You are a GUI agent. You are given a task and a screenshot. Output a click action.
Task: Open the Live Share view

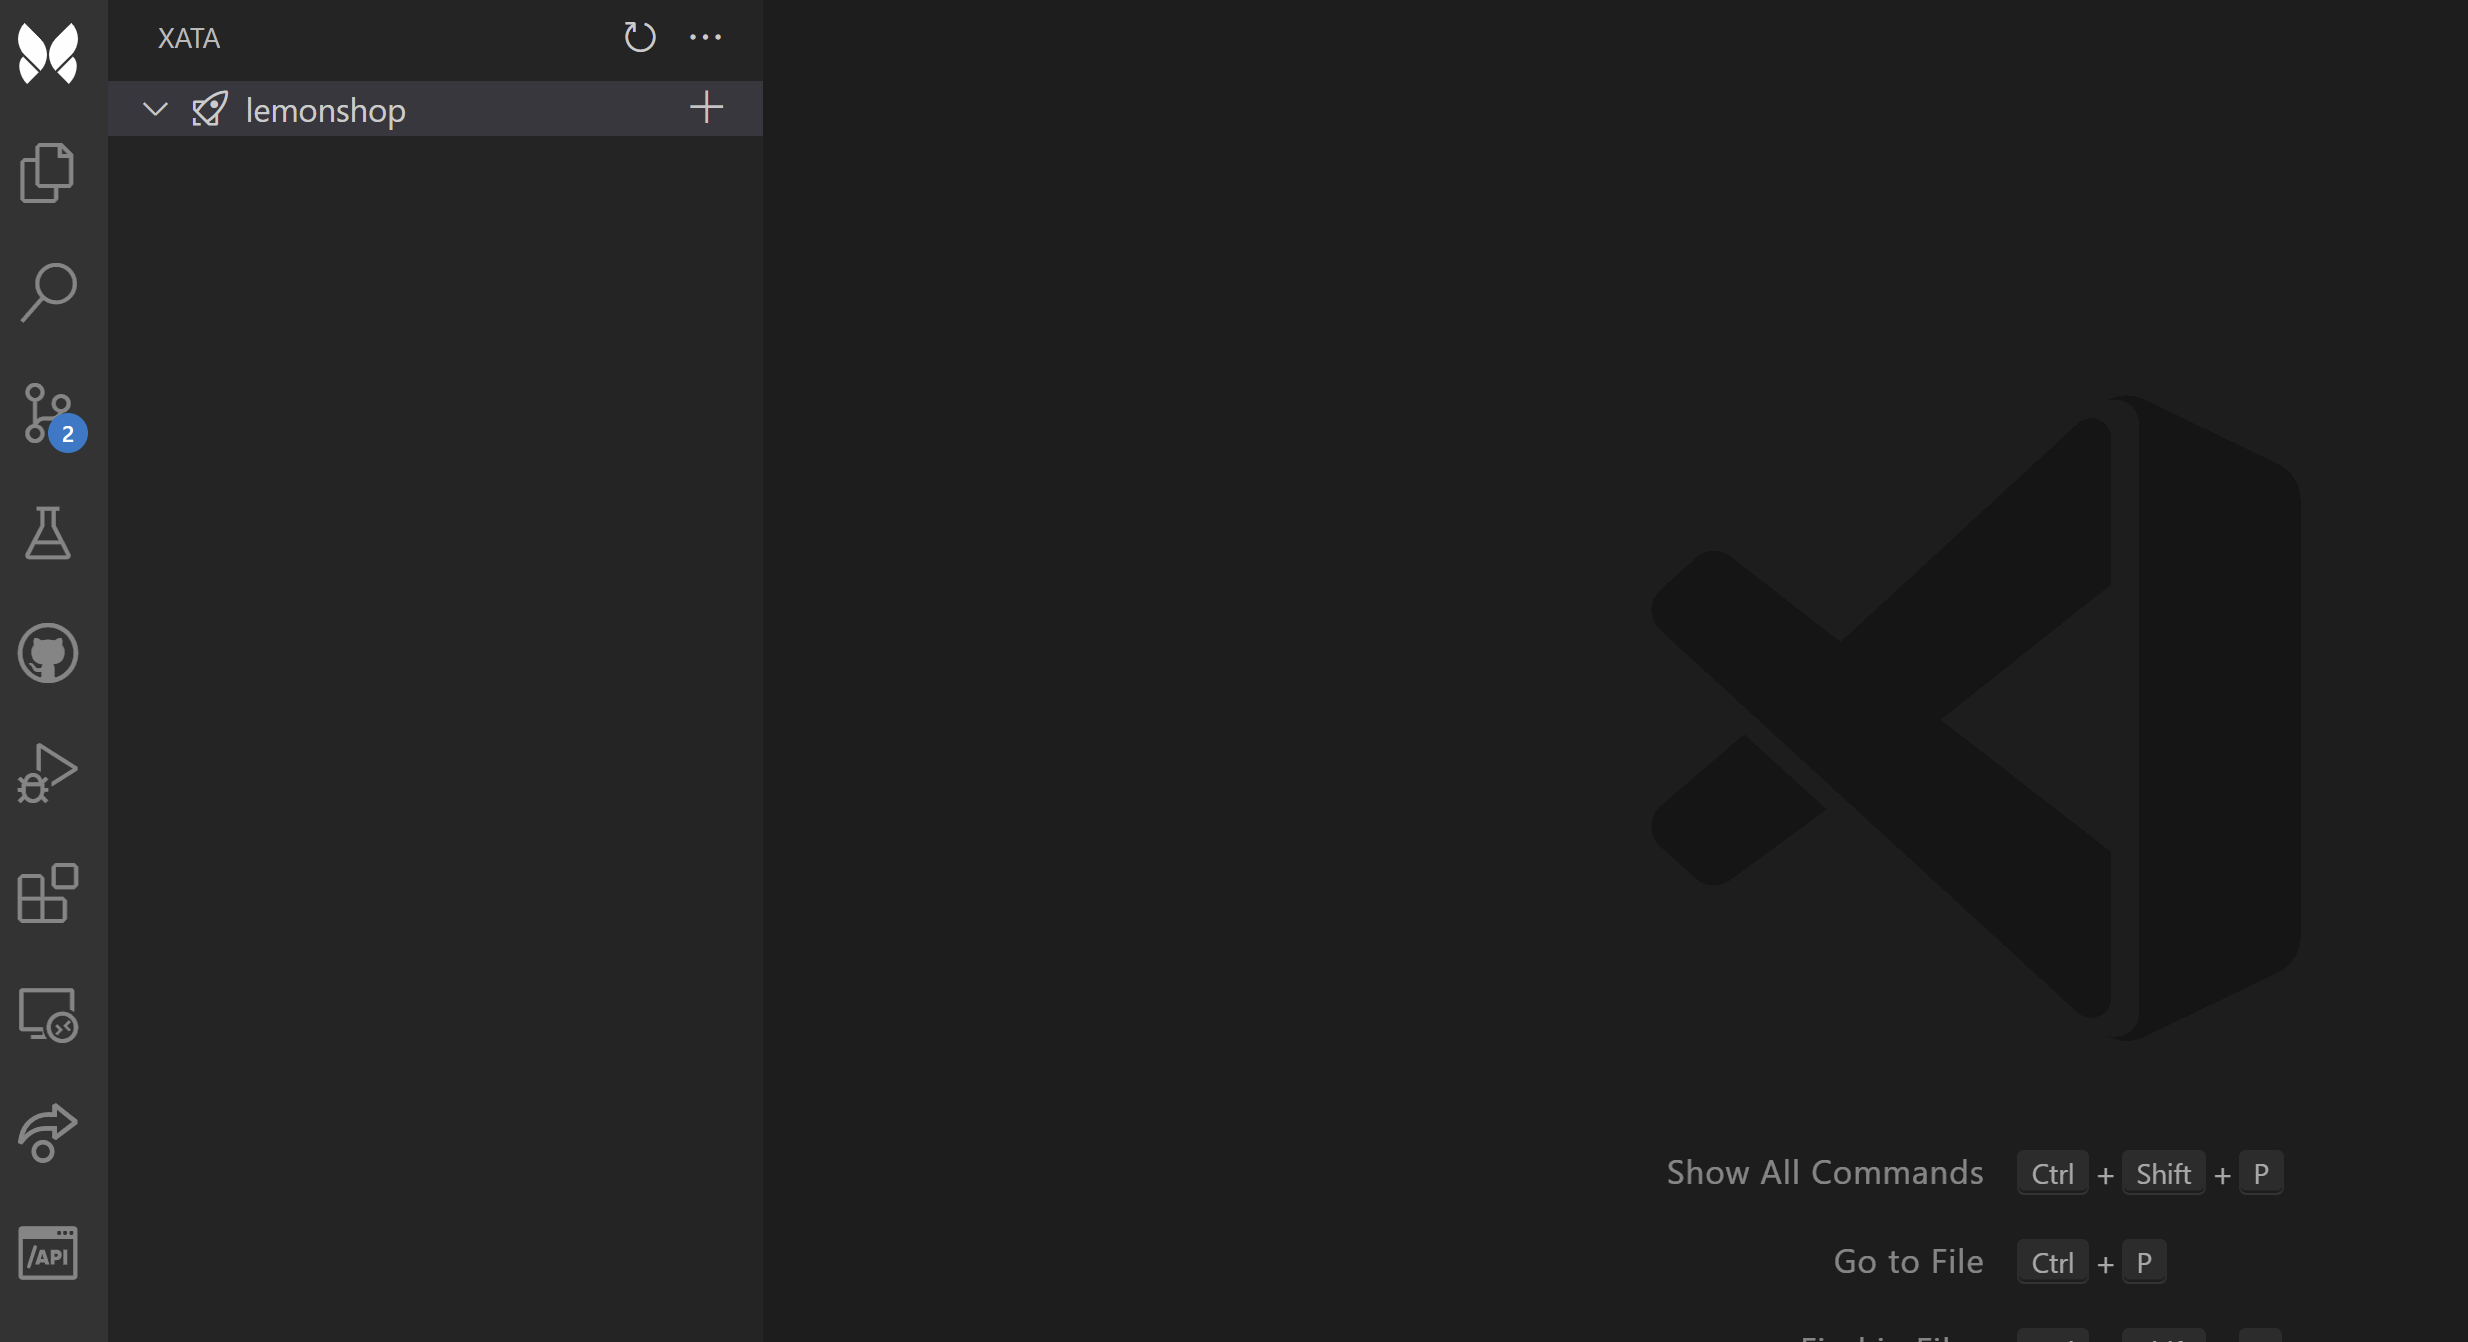pyautogui.click(x=48, y=1132)
